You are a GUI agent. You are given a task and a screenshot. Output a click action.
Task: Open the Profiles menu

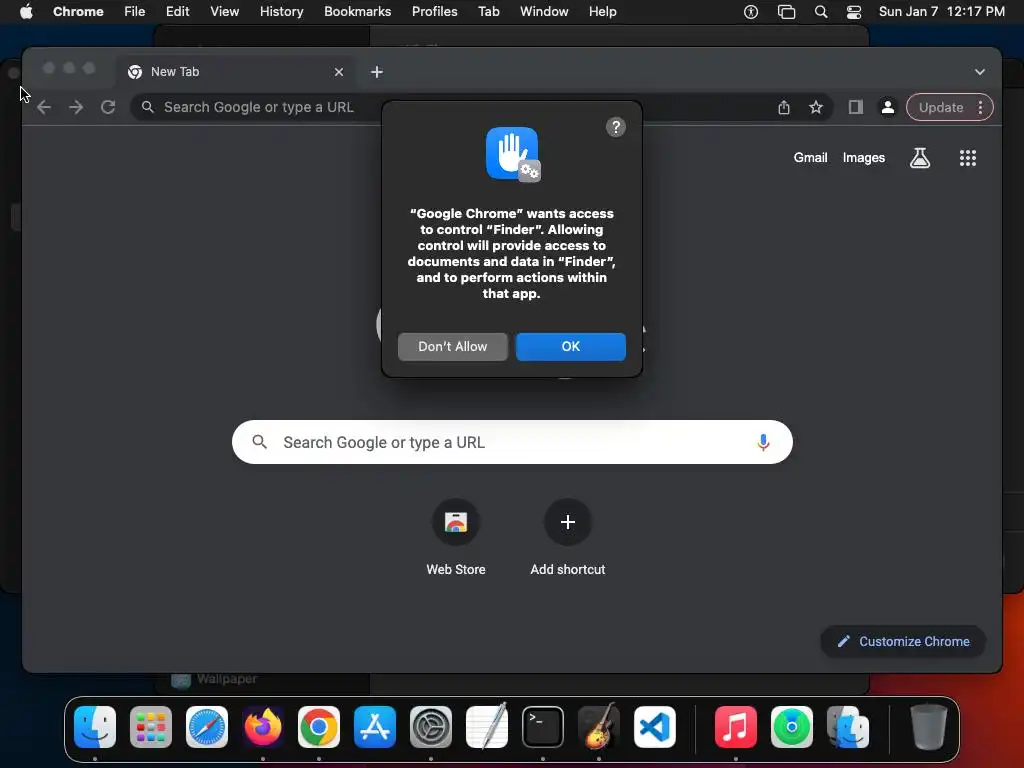coord(434,11)
